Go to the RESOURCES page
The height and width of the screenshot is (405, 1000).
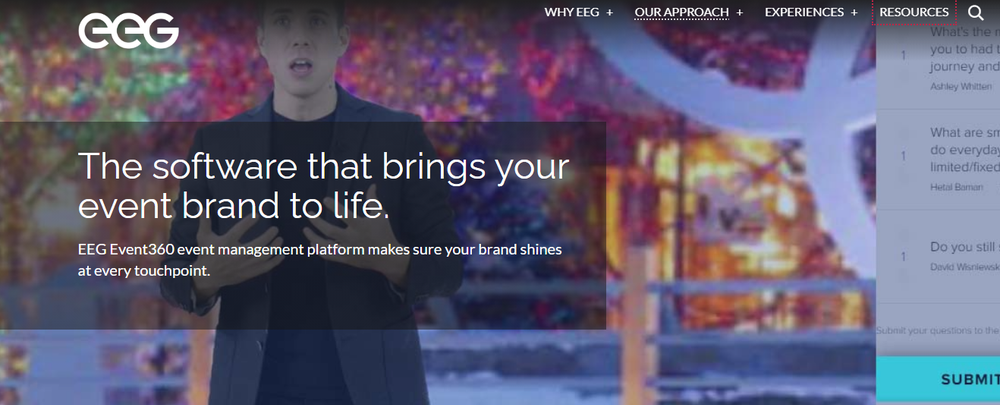(x=914, y=12)
